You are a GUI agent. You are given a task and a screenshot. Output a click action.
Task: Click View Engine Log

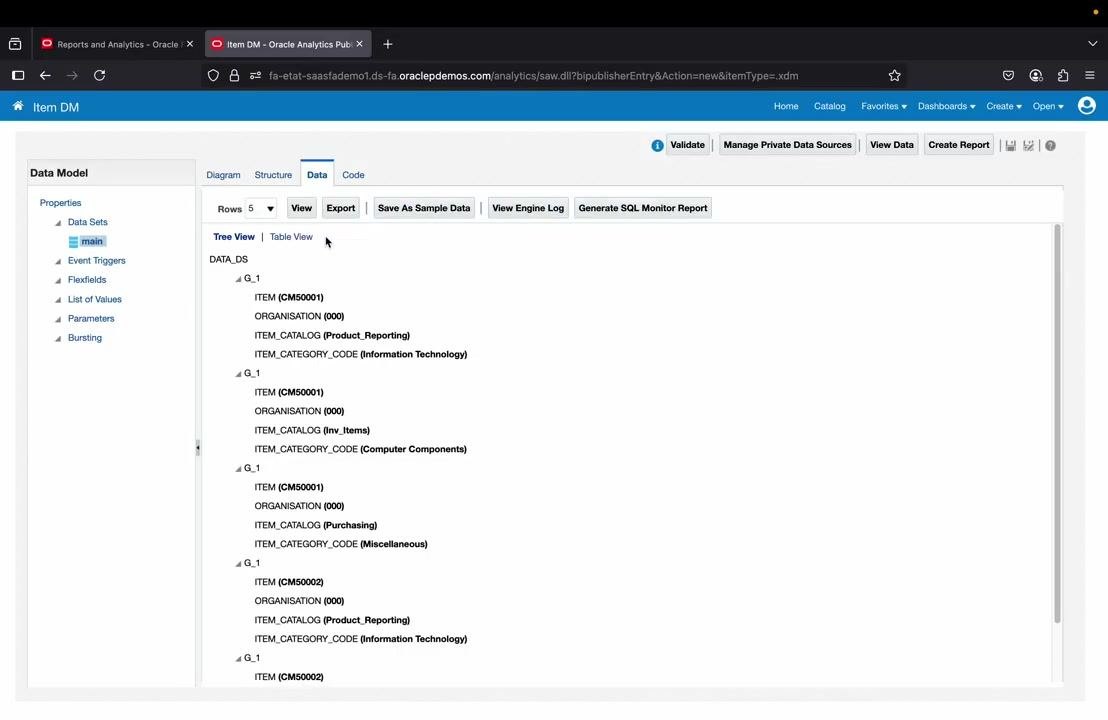(x=528, y=208)
